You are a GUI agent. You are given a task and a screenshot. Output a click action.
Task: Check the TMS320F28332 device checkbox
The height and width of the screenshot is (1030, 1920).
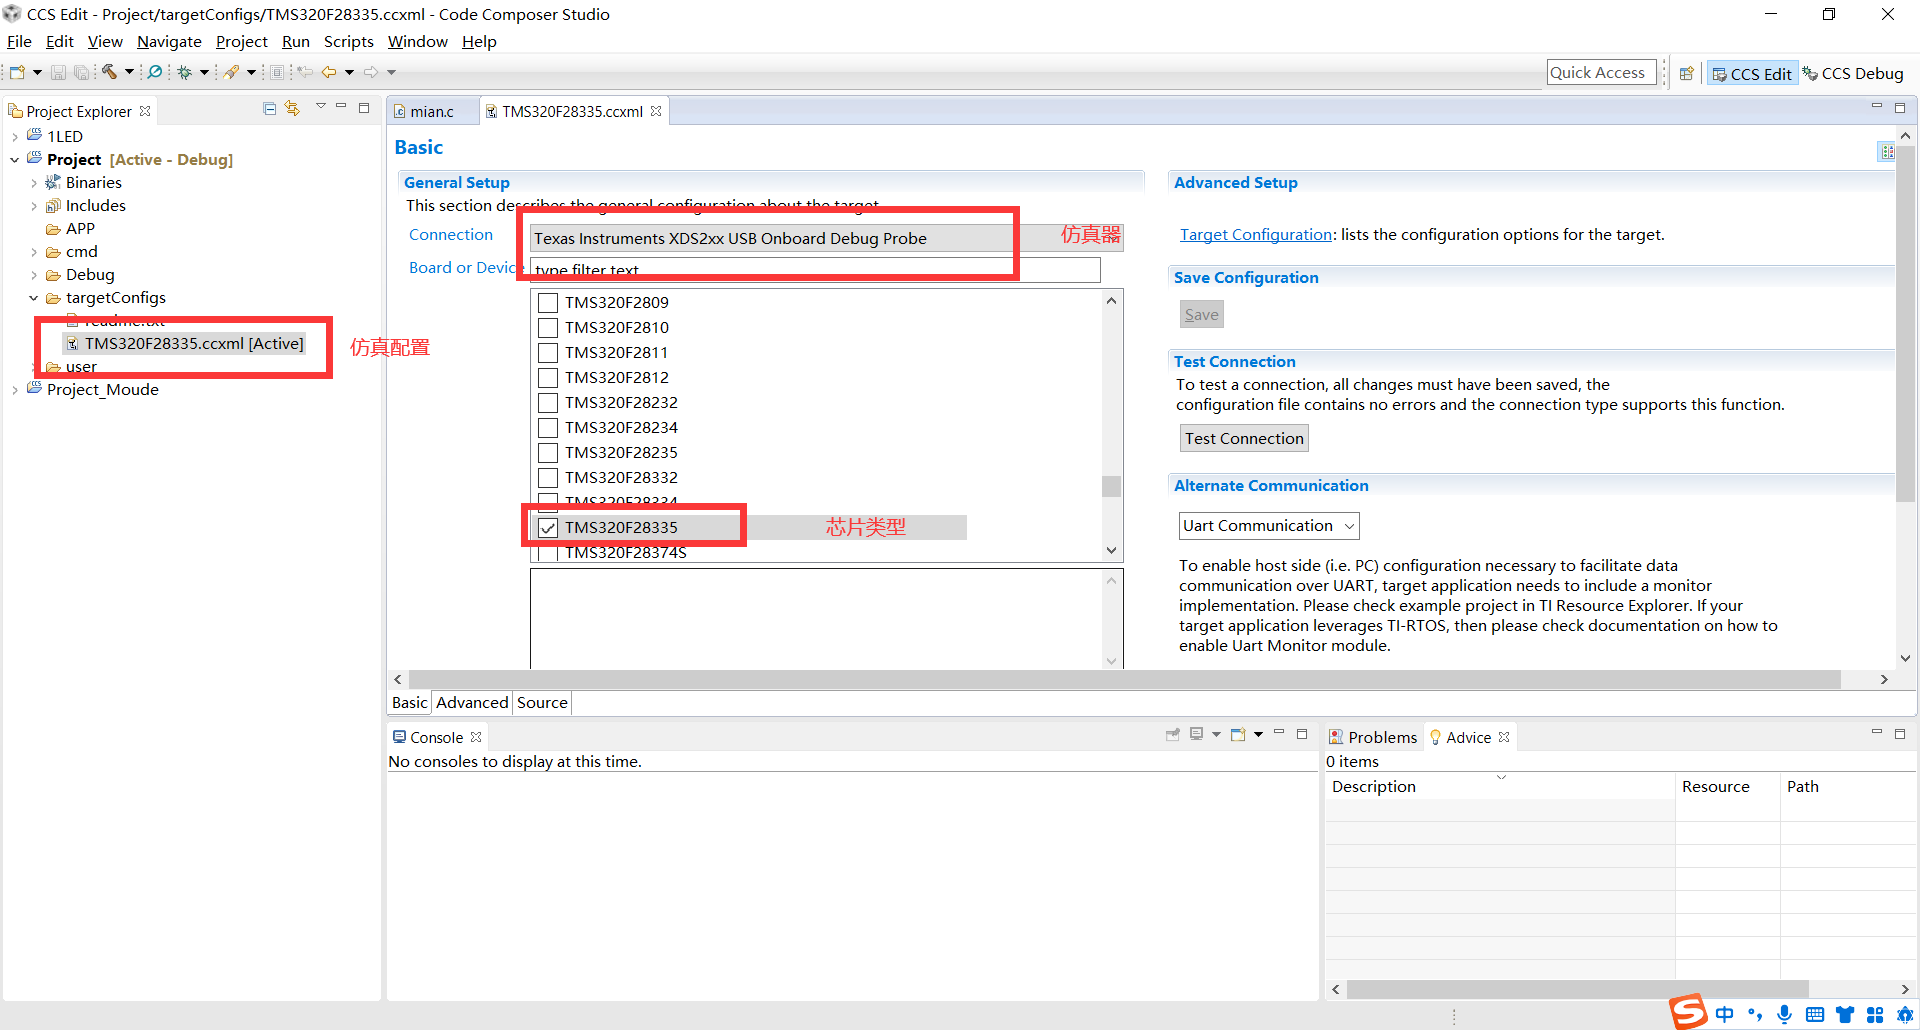(x=548, y=477)
